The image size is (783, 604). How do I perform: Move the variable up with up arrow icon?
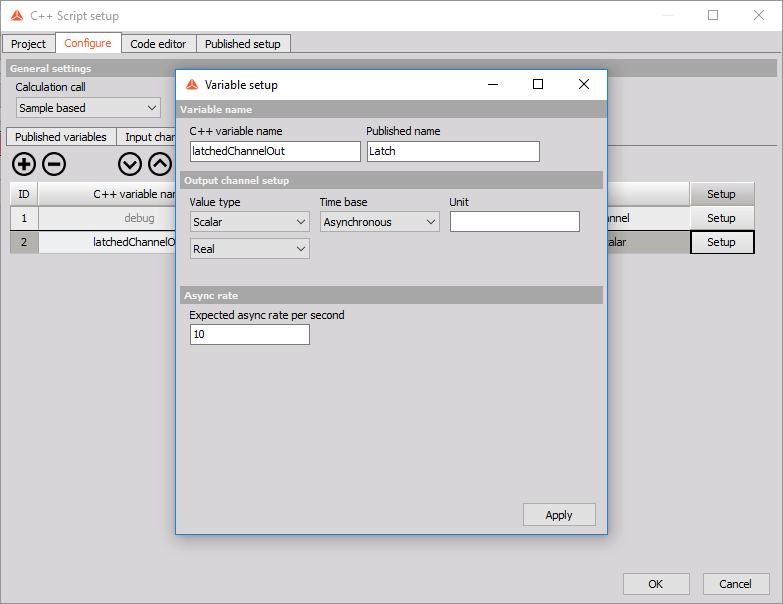tap(160, 164)
